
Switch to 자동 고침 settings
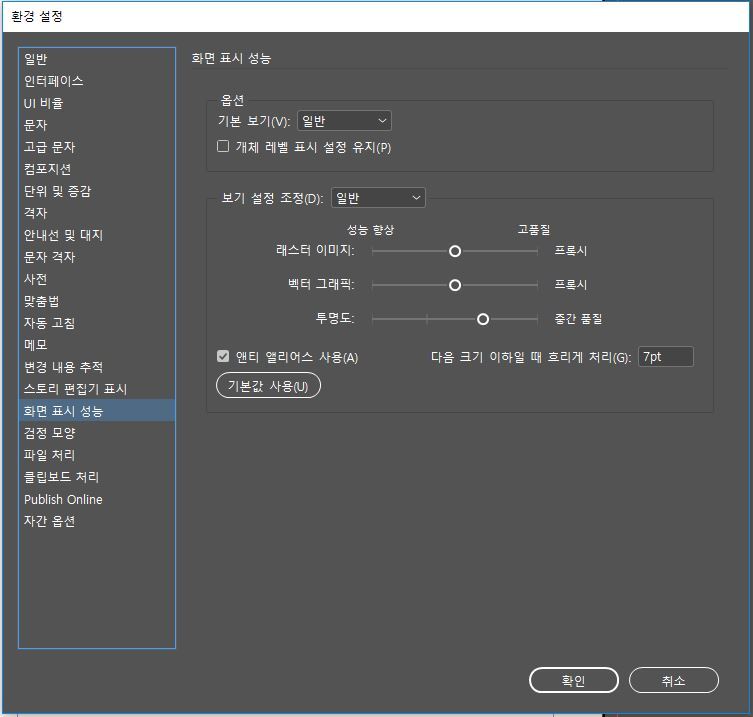click(97, 323)
